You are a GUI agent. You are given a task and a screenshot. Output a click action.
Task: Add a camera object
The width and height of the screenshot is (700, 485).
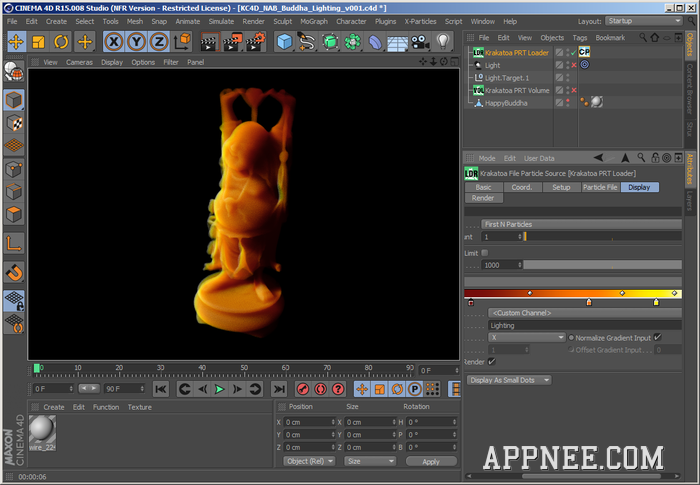pyautogui.click(x=420, y=42)
